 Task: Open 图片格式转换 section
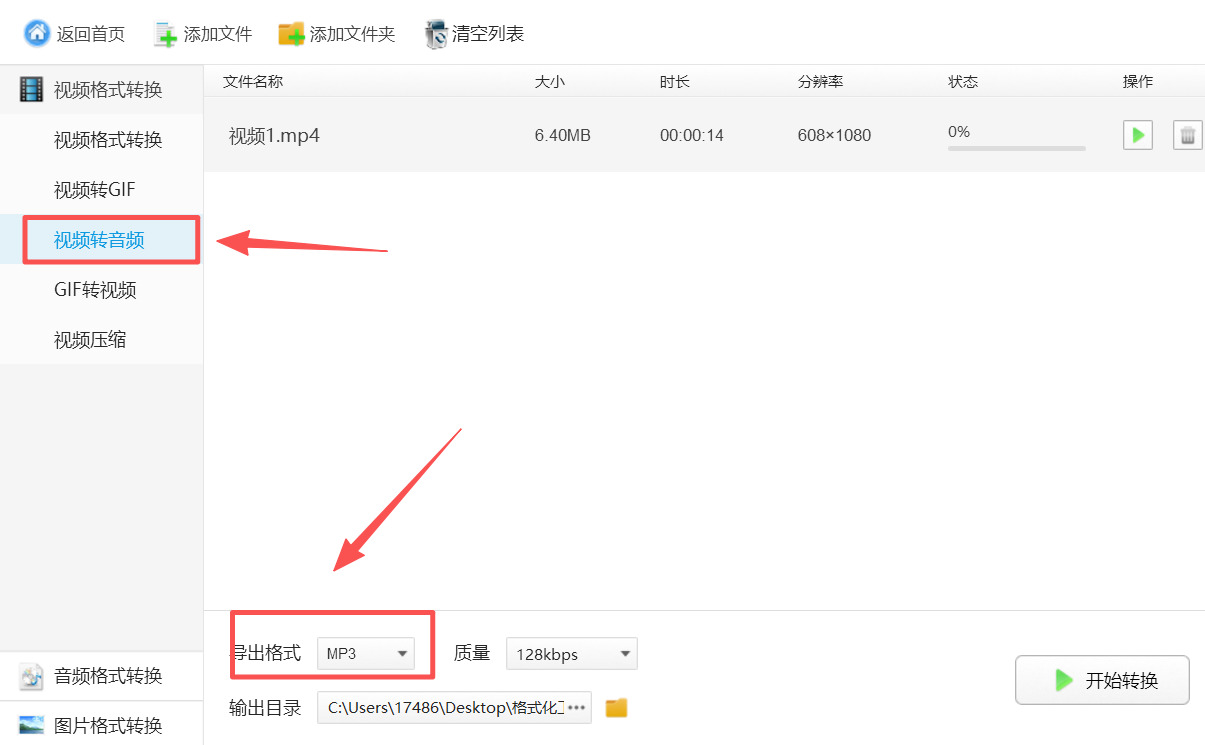click(101, 725)
